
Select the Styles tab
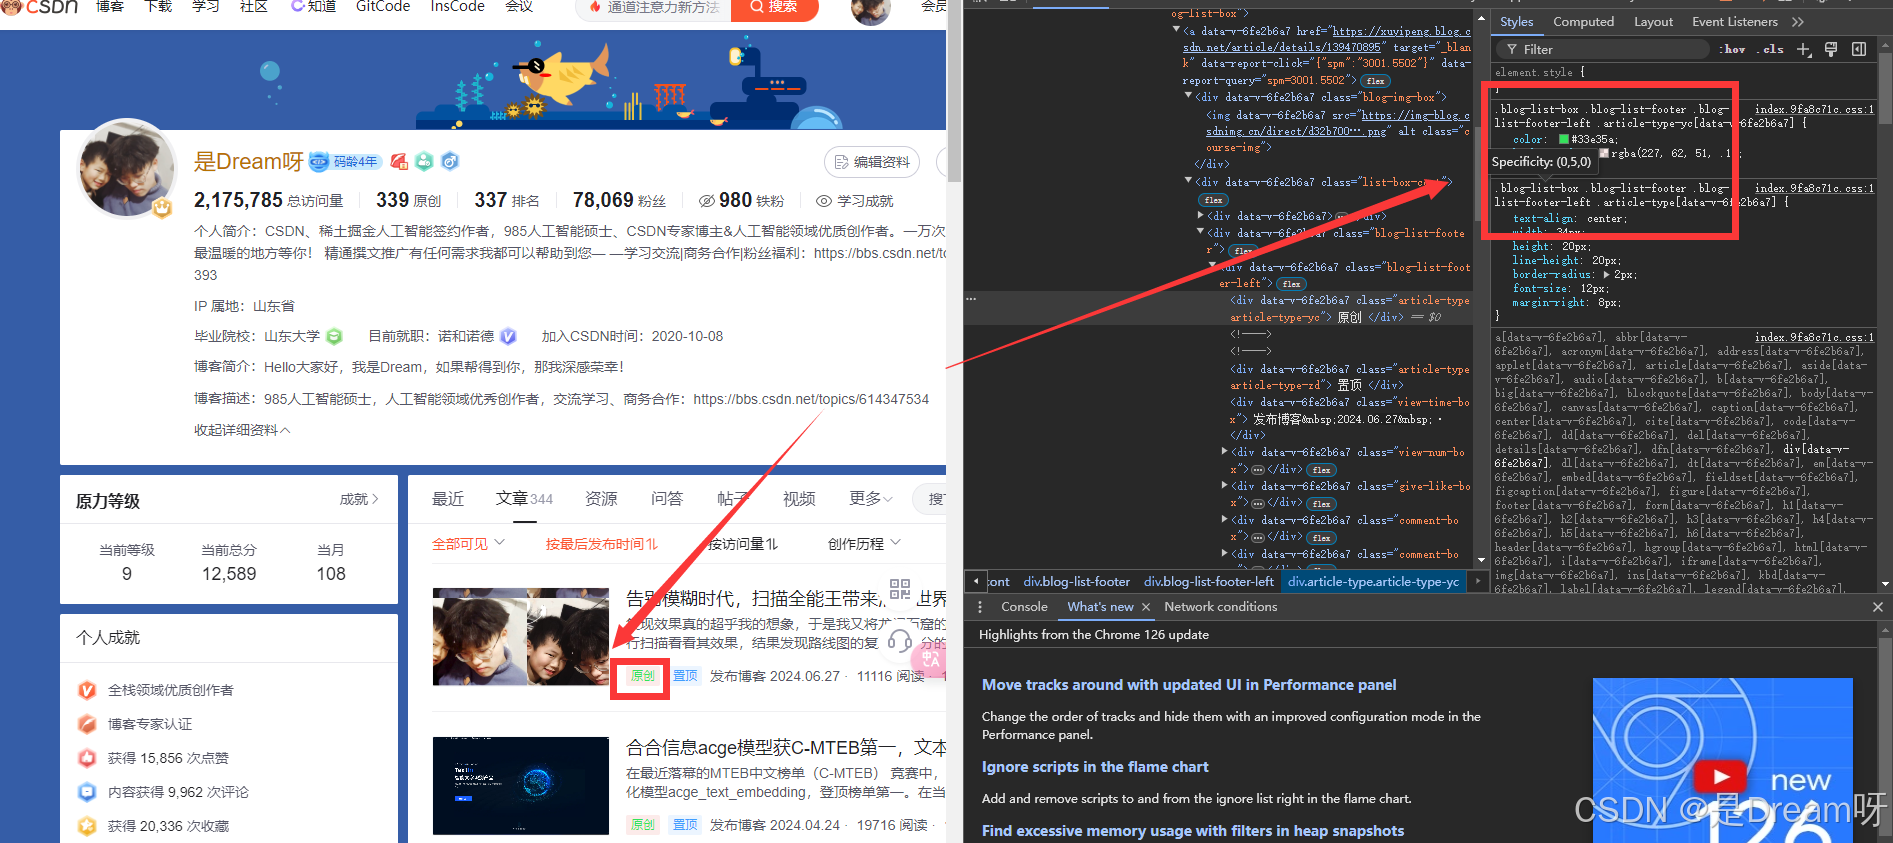(1516, 22)
